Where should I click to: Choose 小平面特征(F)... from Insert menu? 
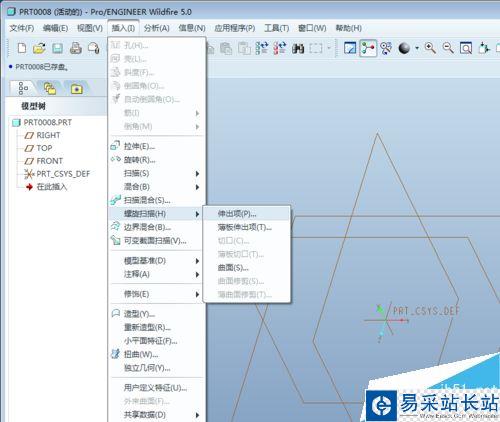(x=156, y=341)
